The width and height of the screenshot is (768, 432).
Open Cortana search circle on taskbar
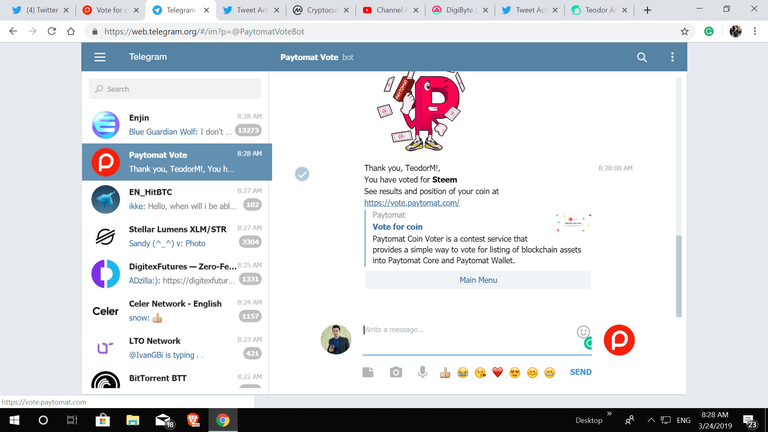(x=43, y=420)
